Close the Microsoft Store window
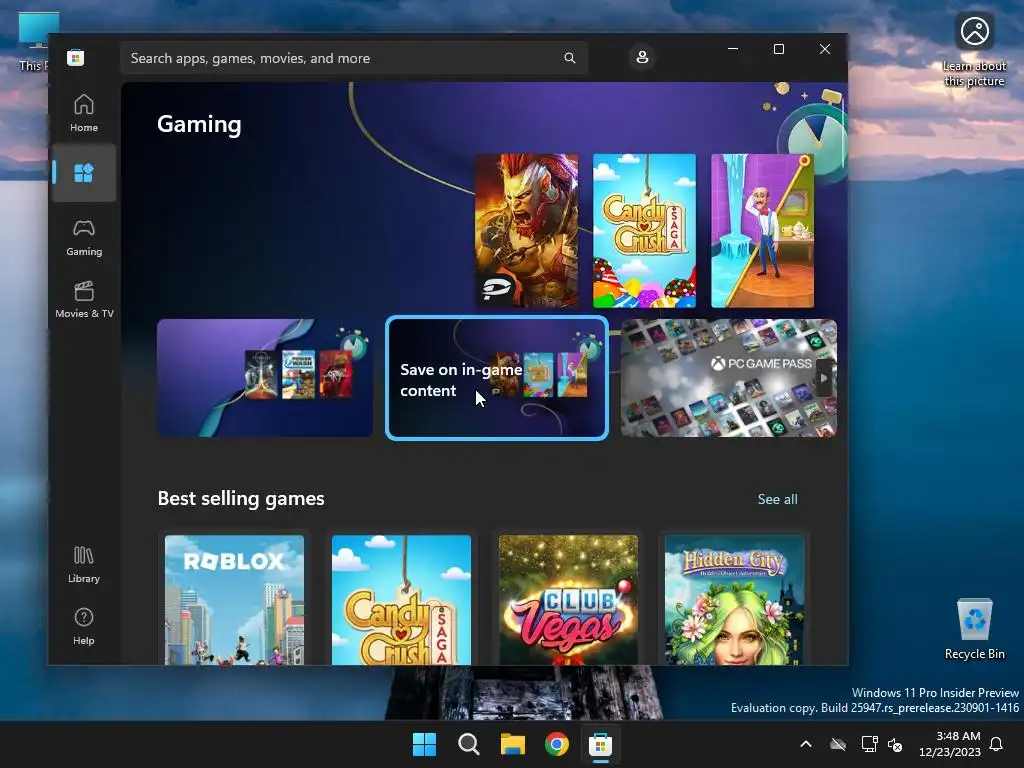Viewport: 1024px width, 768px height. tap(825, 49)
